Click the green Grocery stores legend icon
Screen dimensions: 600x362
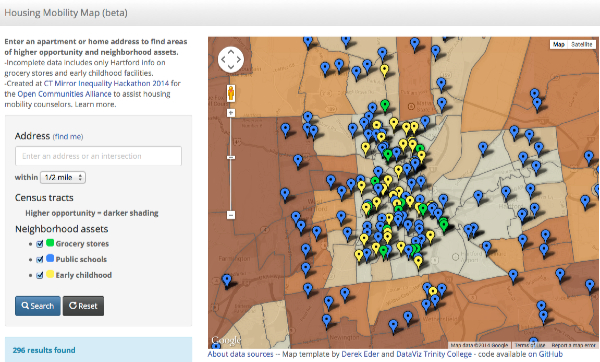click(50, 243)
